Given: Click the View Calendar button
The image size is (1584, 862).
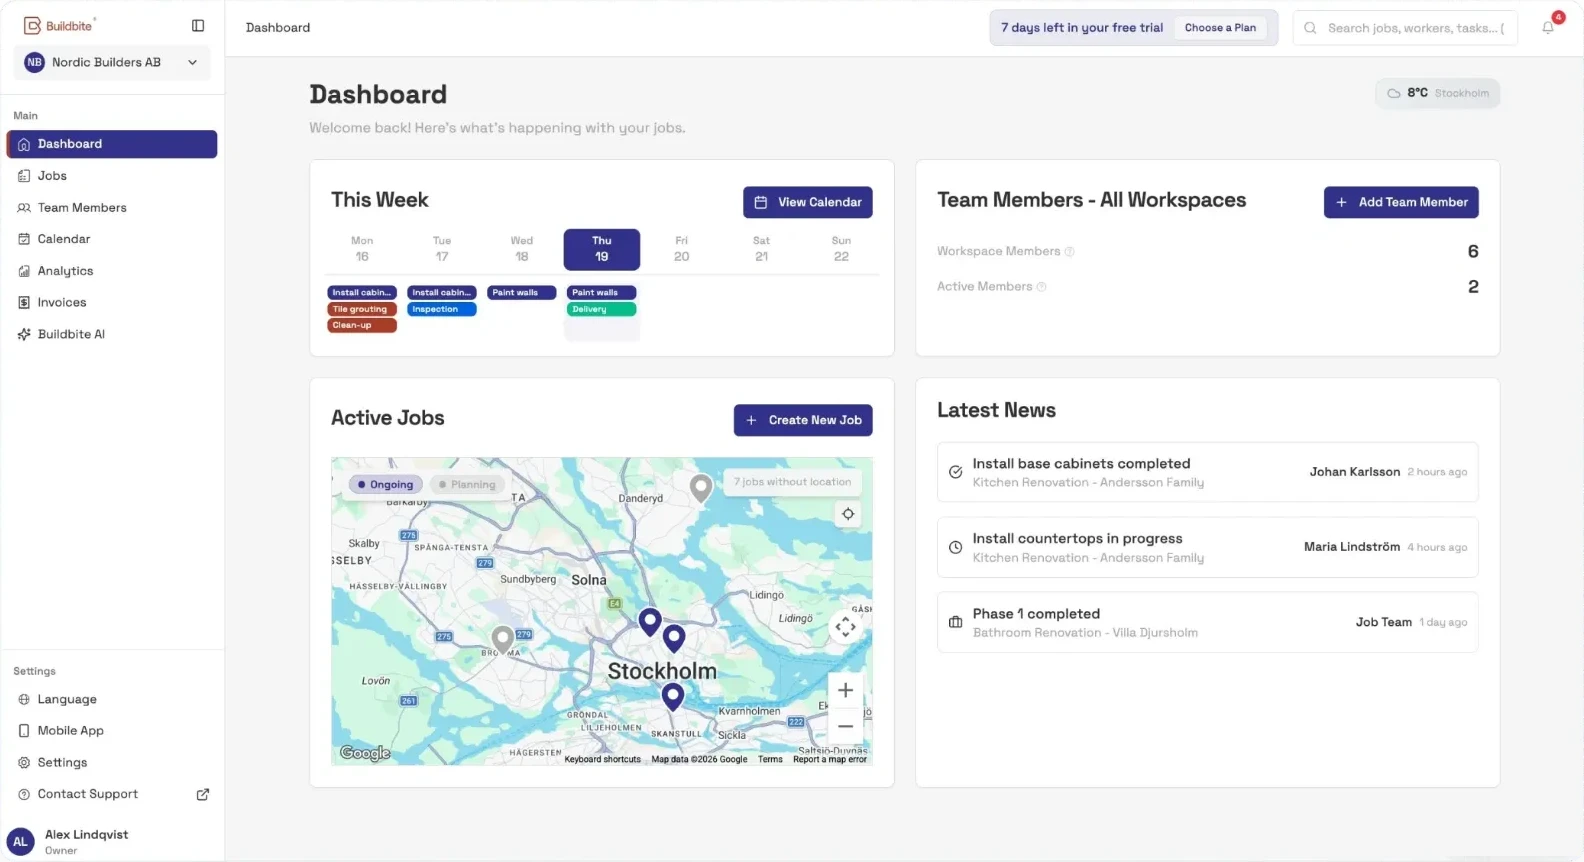Looking at the screenshot, I should (808, 202).
